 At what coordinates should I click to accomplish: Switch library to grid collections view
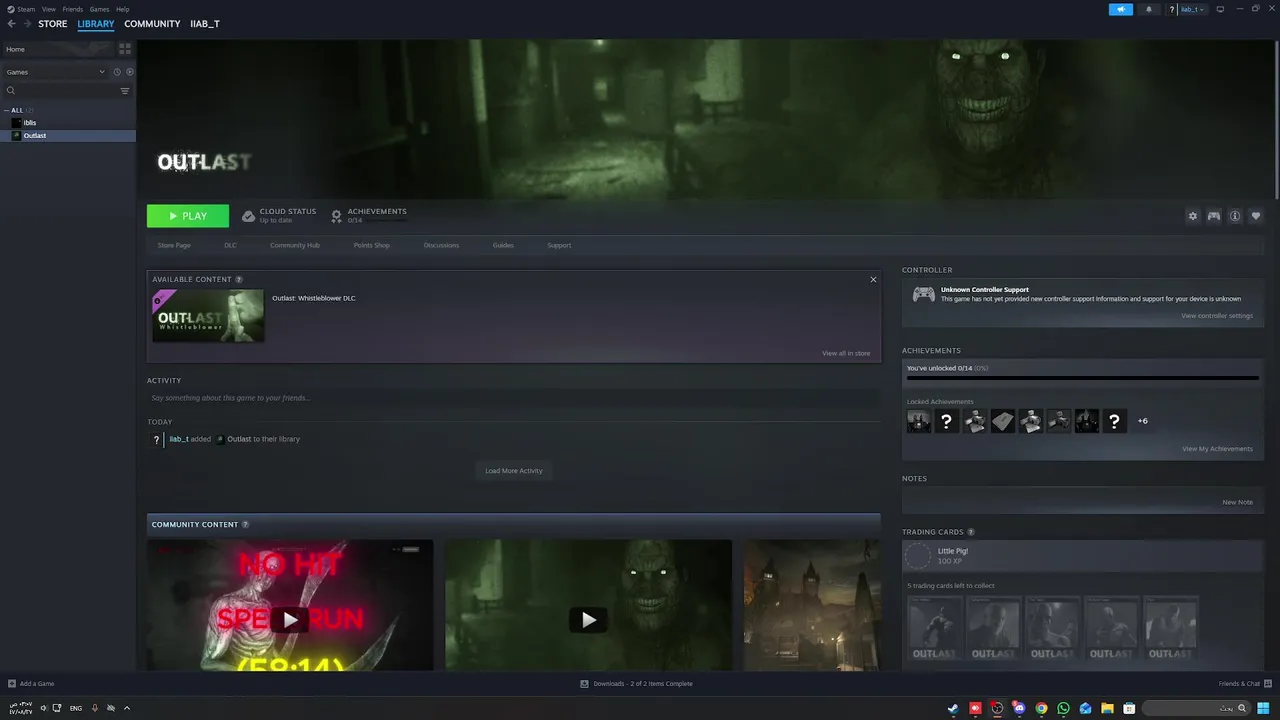(x=125, y=49)
